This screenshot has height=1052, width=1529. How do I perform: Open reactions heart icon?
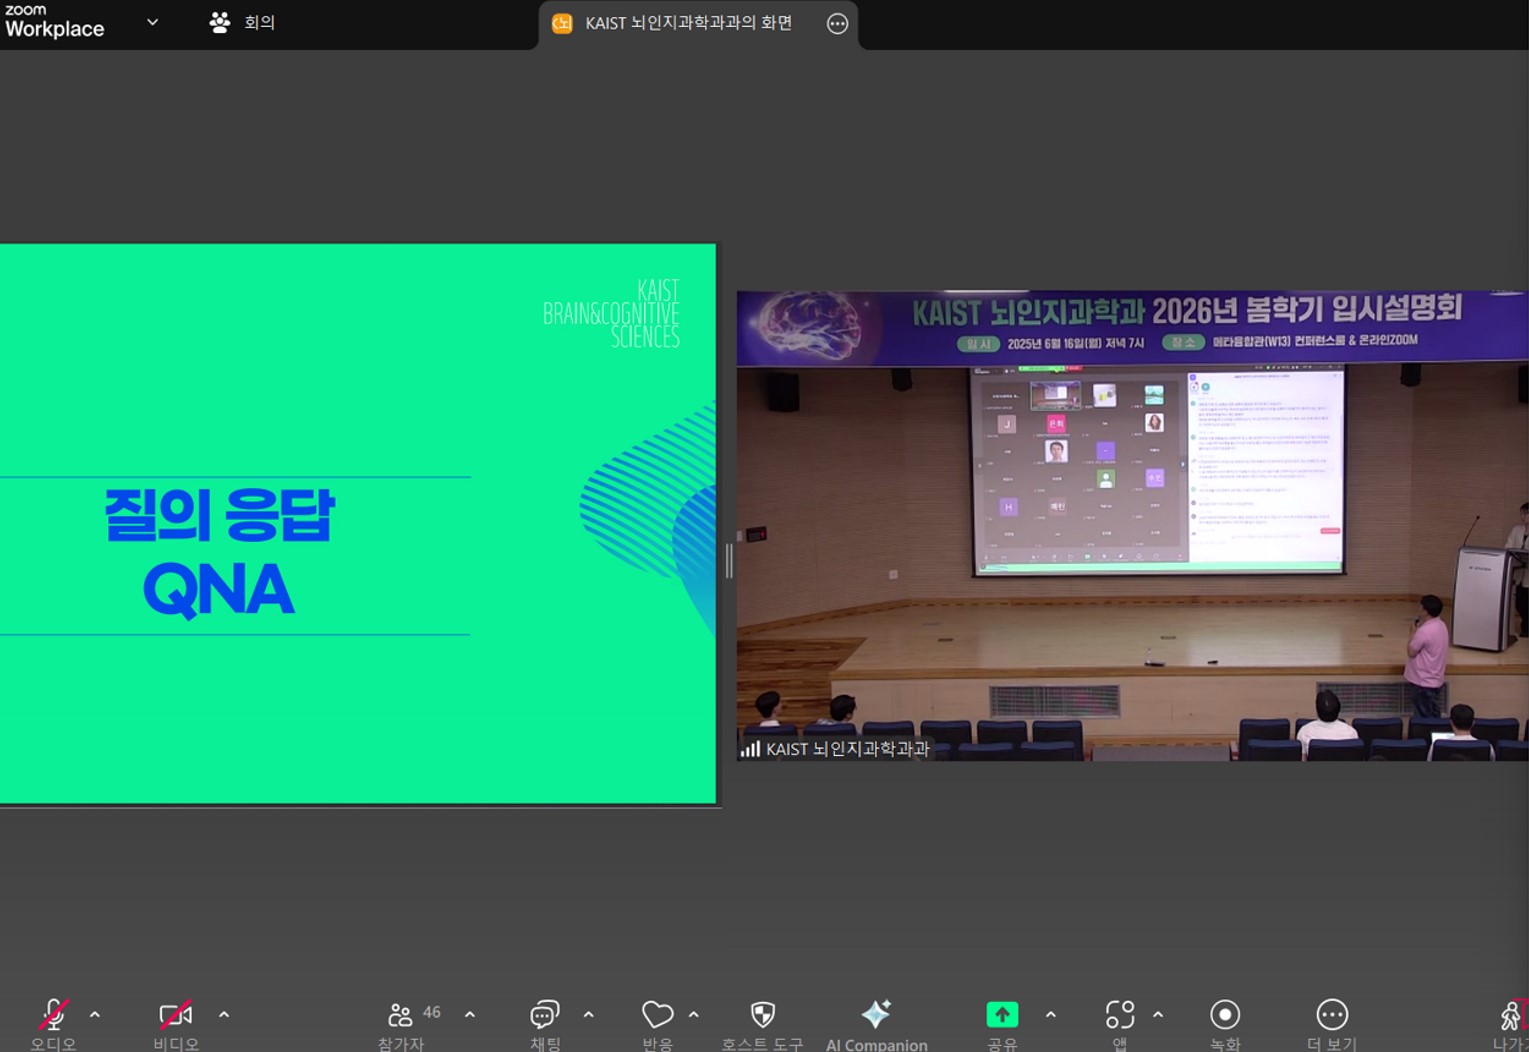tap(657, 1014)
